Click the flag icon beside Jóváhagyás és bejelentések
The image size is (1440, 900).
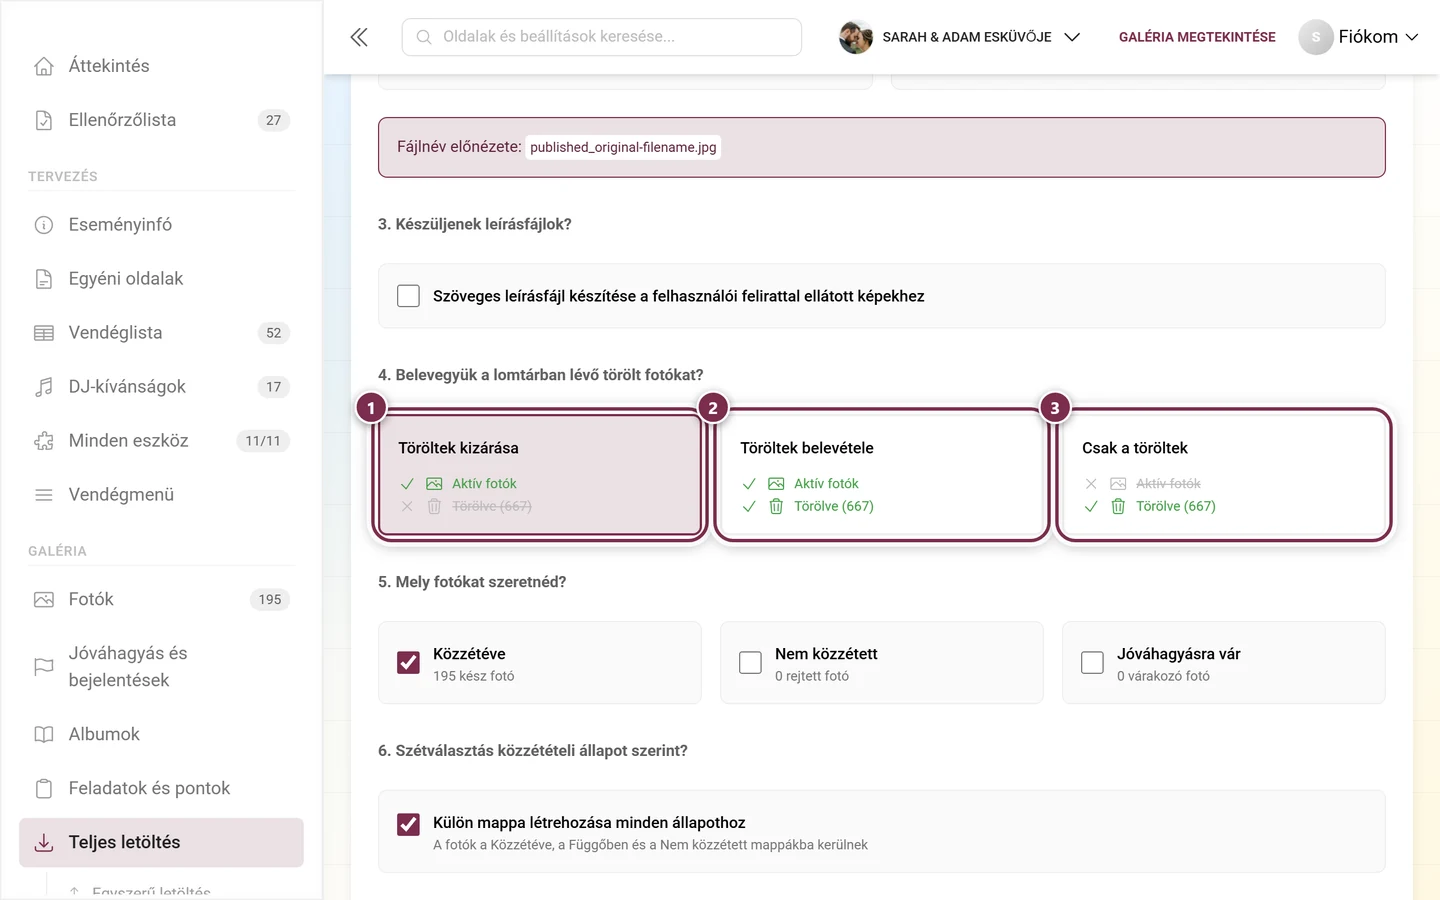[44, 667]
